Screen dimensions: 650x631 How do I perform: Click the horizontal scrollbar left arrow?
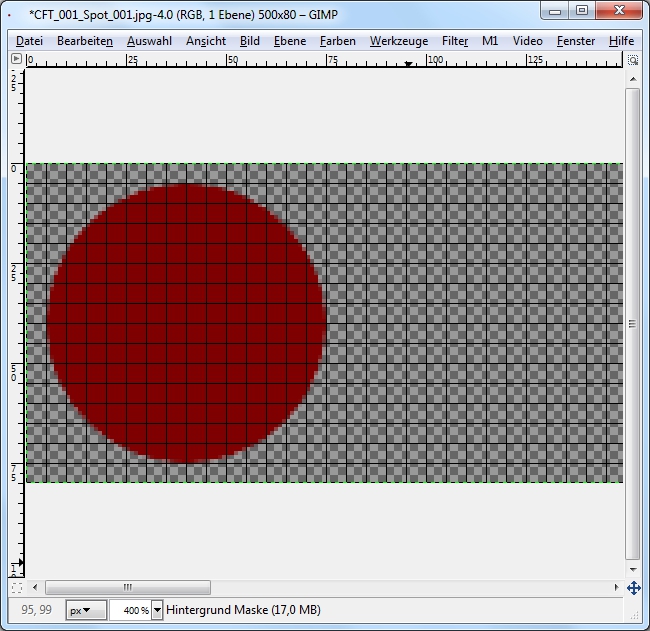coord(35,587)
